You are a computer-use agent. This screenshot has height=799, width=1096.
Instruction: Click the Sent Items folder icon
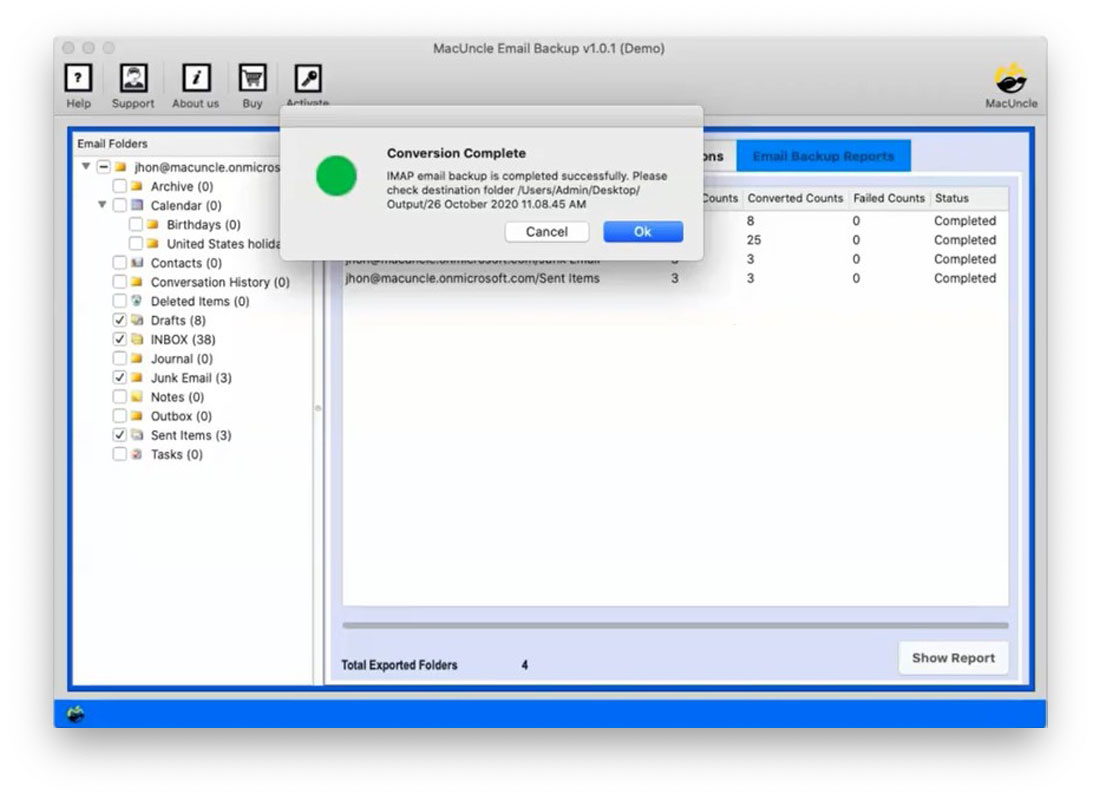[x=137, y=435]
